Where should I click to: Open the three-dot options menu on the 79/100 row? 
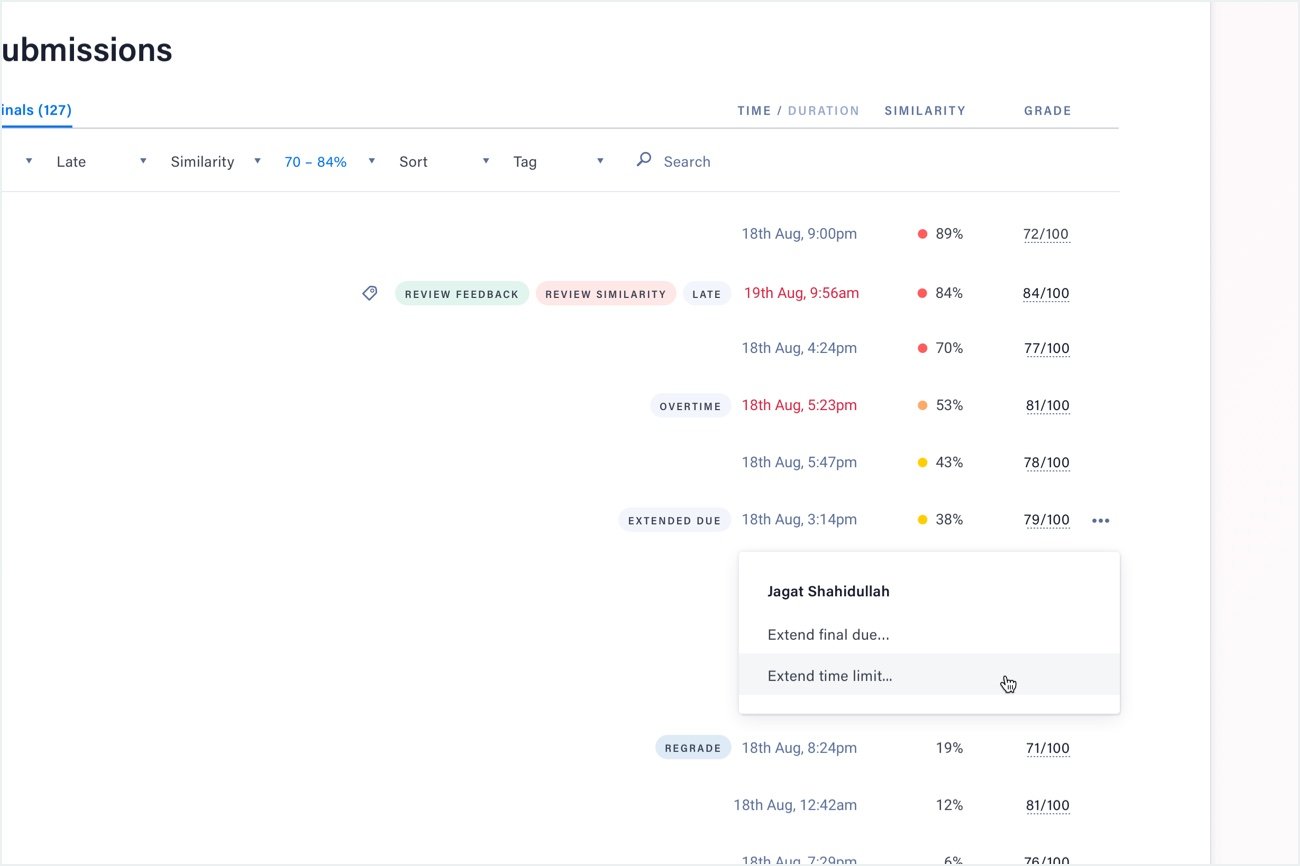[x=1100, y=520]
